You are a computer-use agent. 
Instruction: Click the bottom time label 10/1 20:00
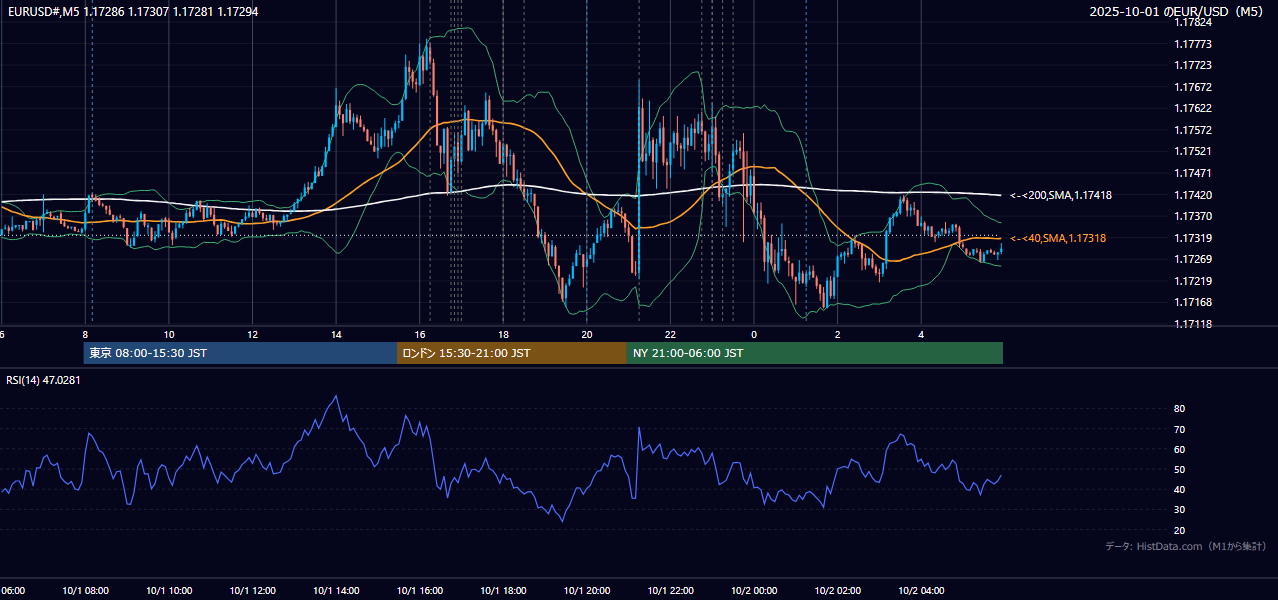pos(587,591)
